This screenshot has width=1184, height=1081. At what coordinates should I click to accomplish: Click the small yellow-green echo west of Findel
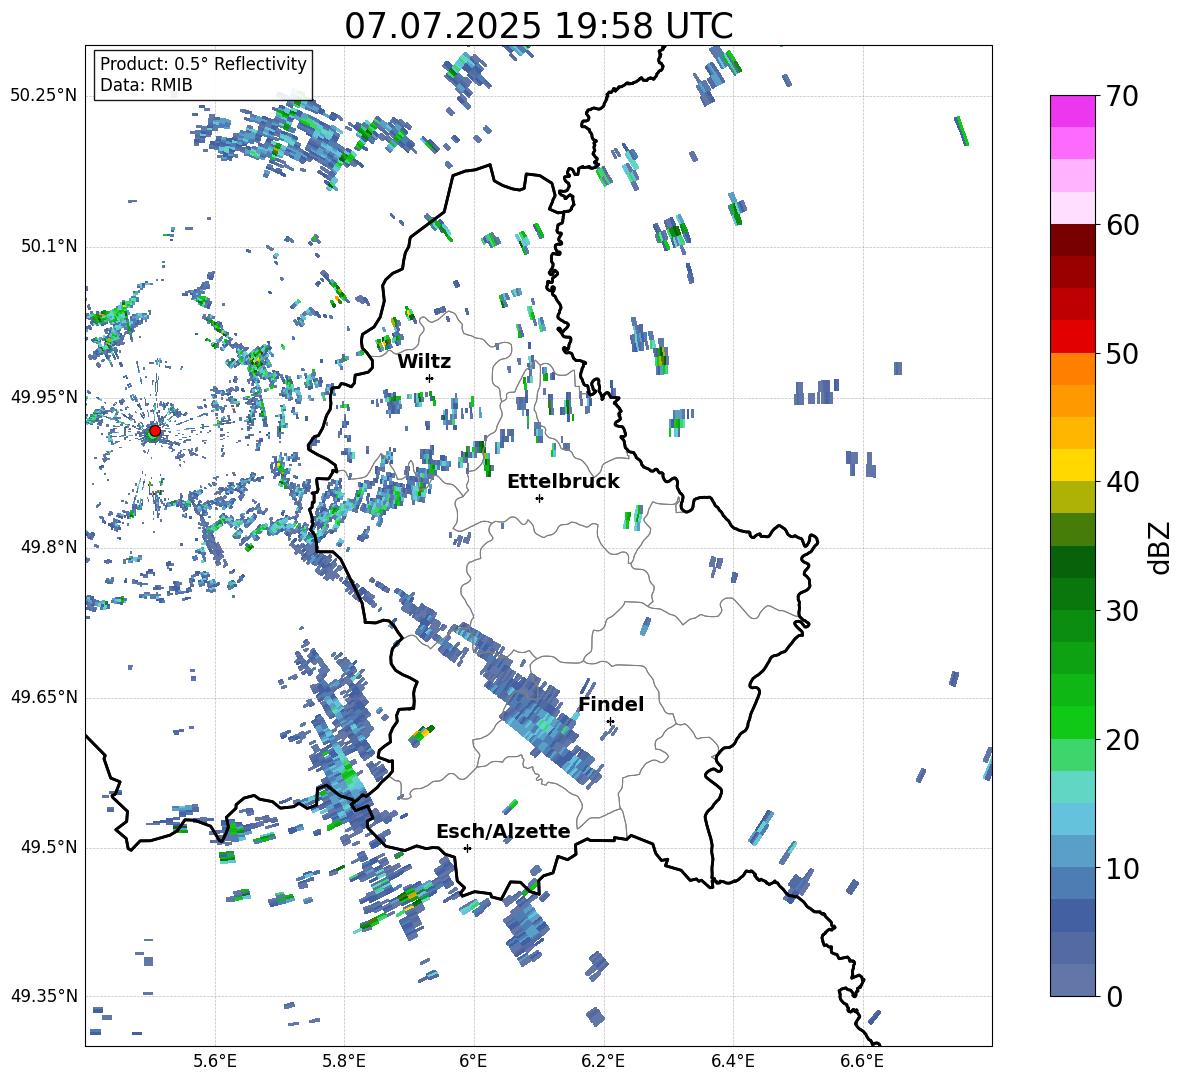coord(421,735)
